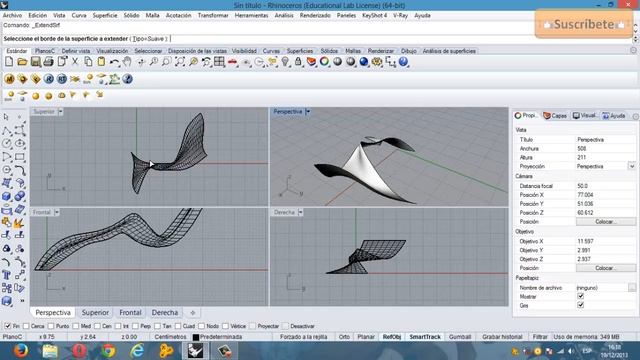Enable the Cen osnap checkbox
Screen dimensions: 640x360
click(97, 326)
